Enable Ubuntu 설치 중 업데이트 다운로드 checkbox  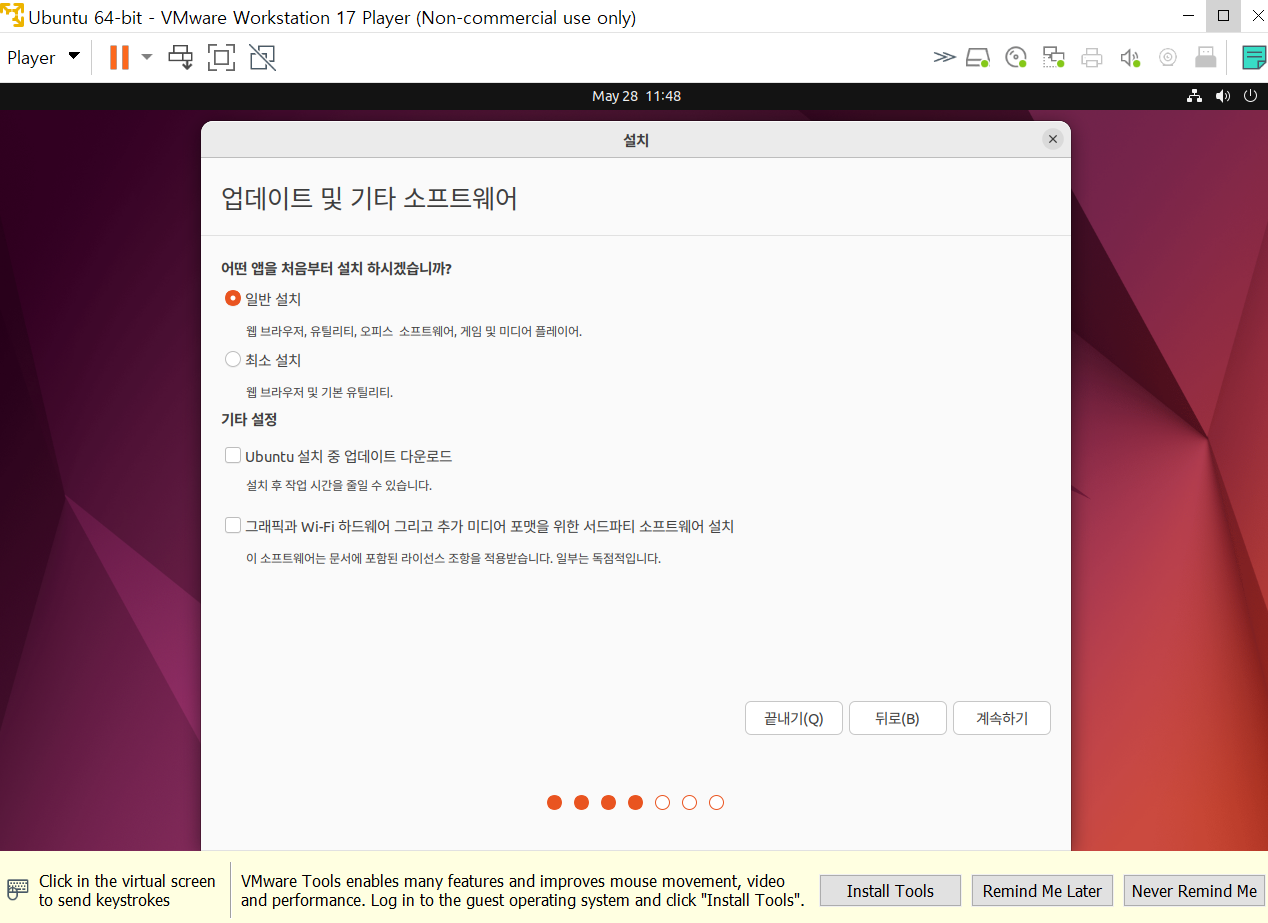tap(233, 456)
